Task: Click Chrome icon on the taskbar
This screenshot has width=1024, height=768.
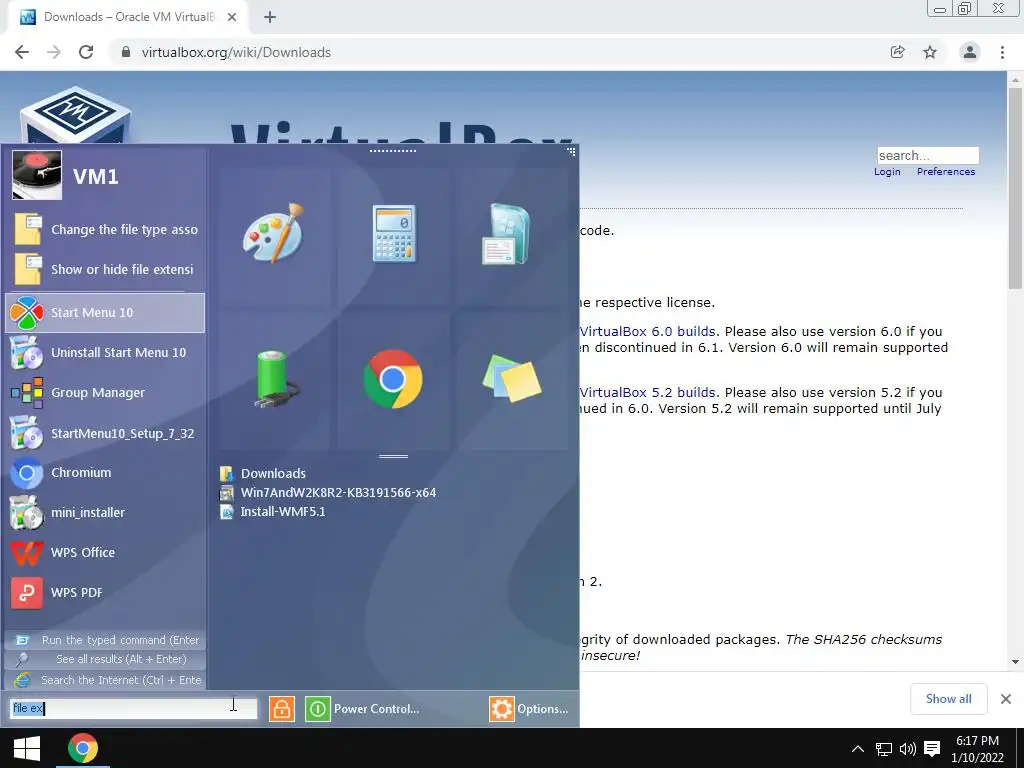Action: [x=82, y=748]
